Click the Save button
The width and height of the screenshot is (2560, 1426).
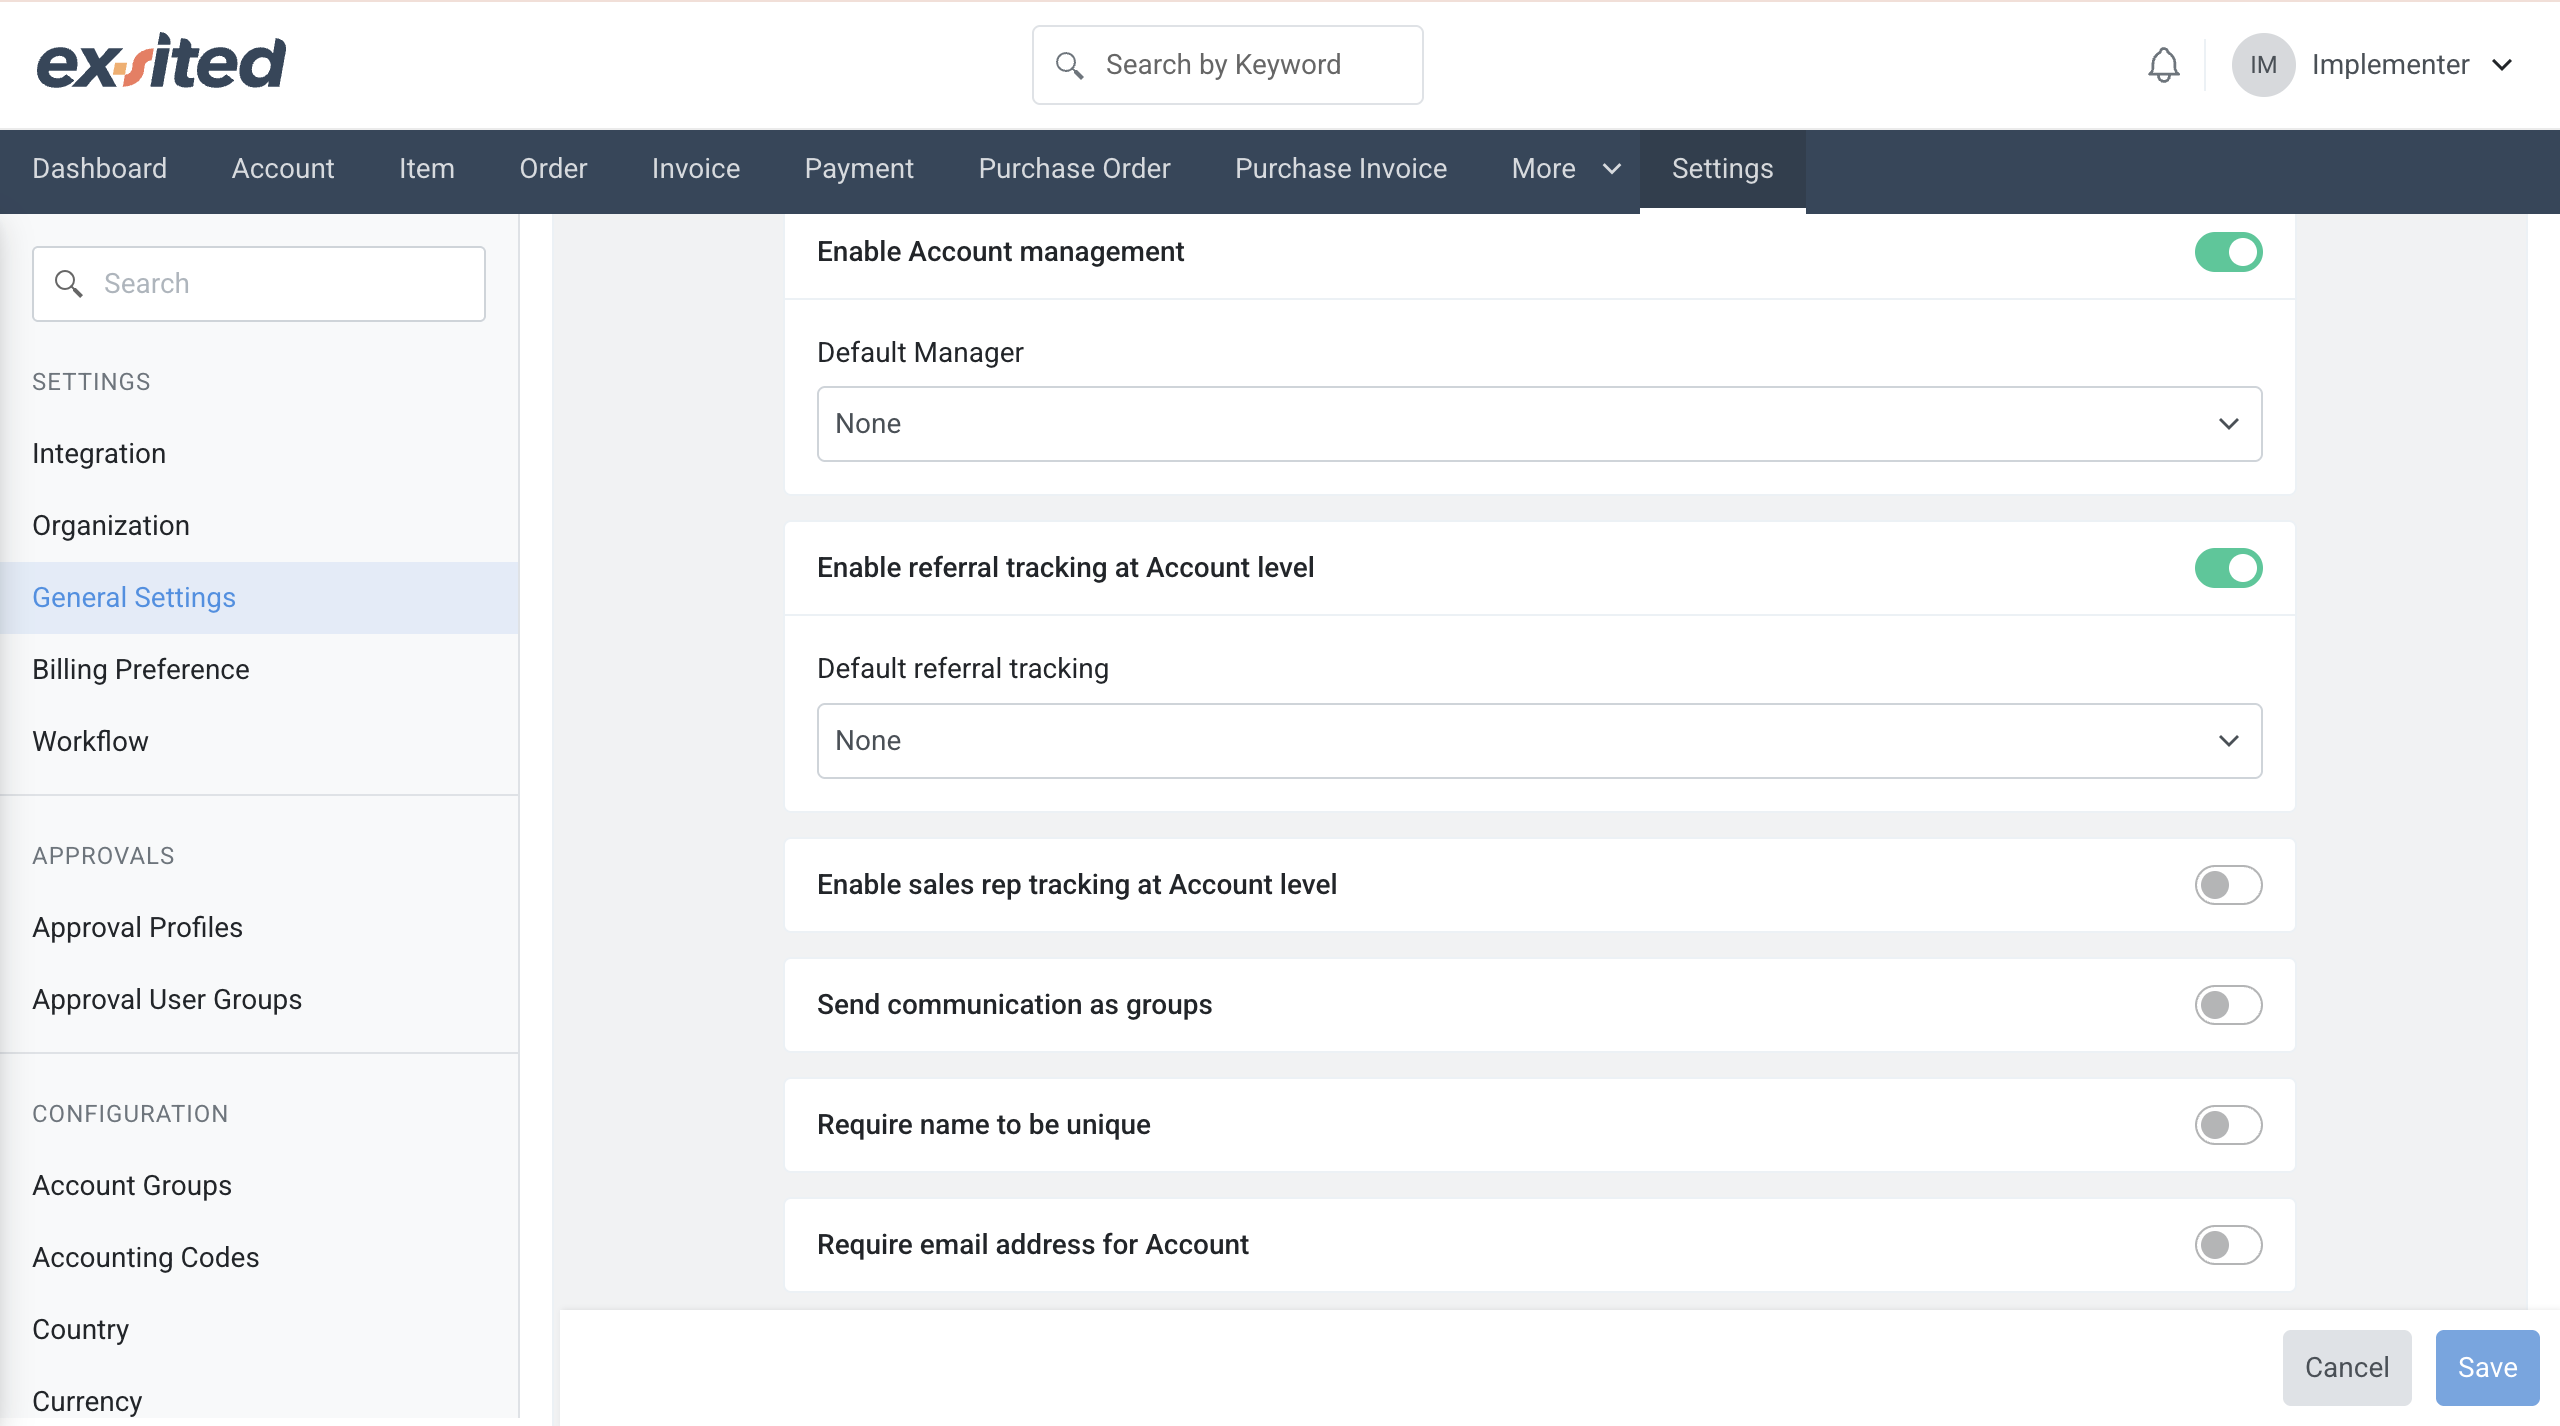tap(2487, 1367)
